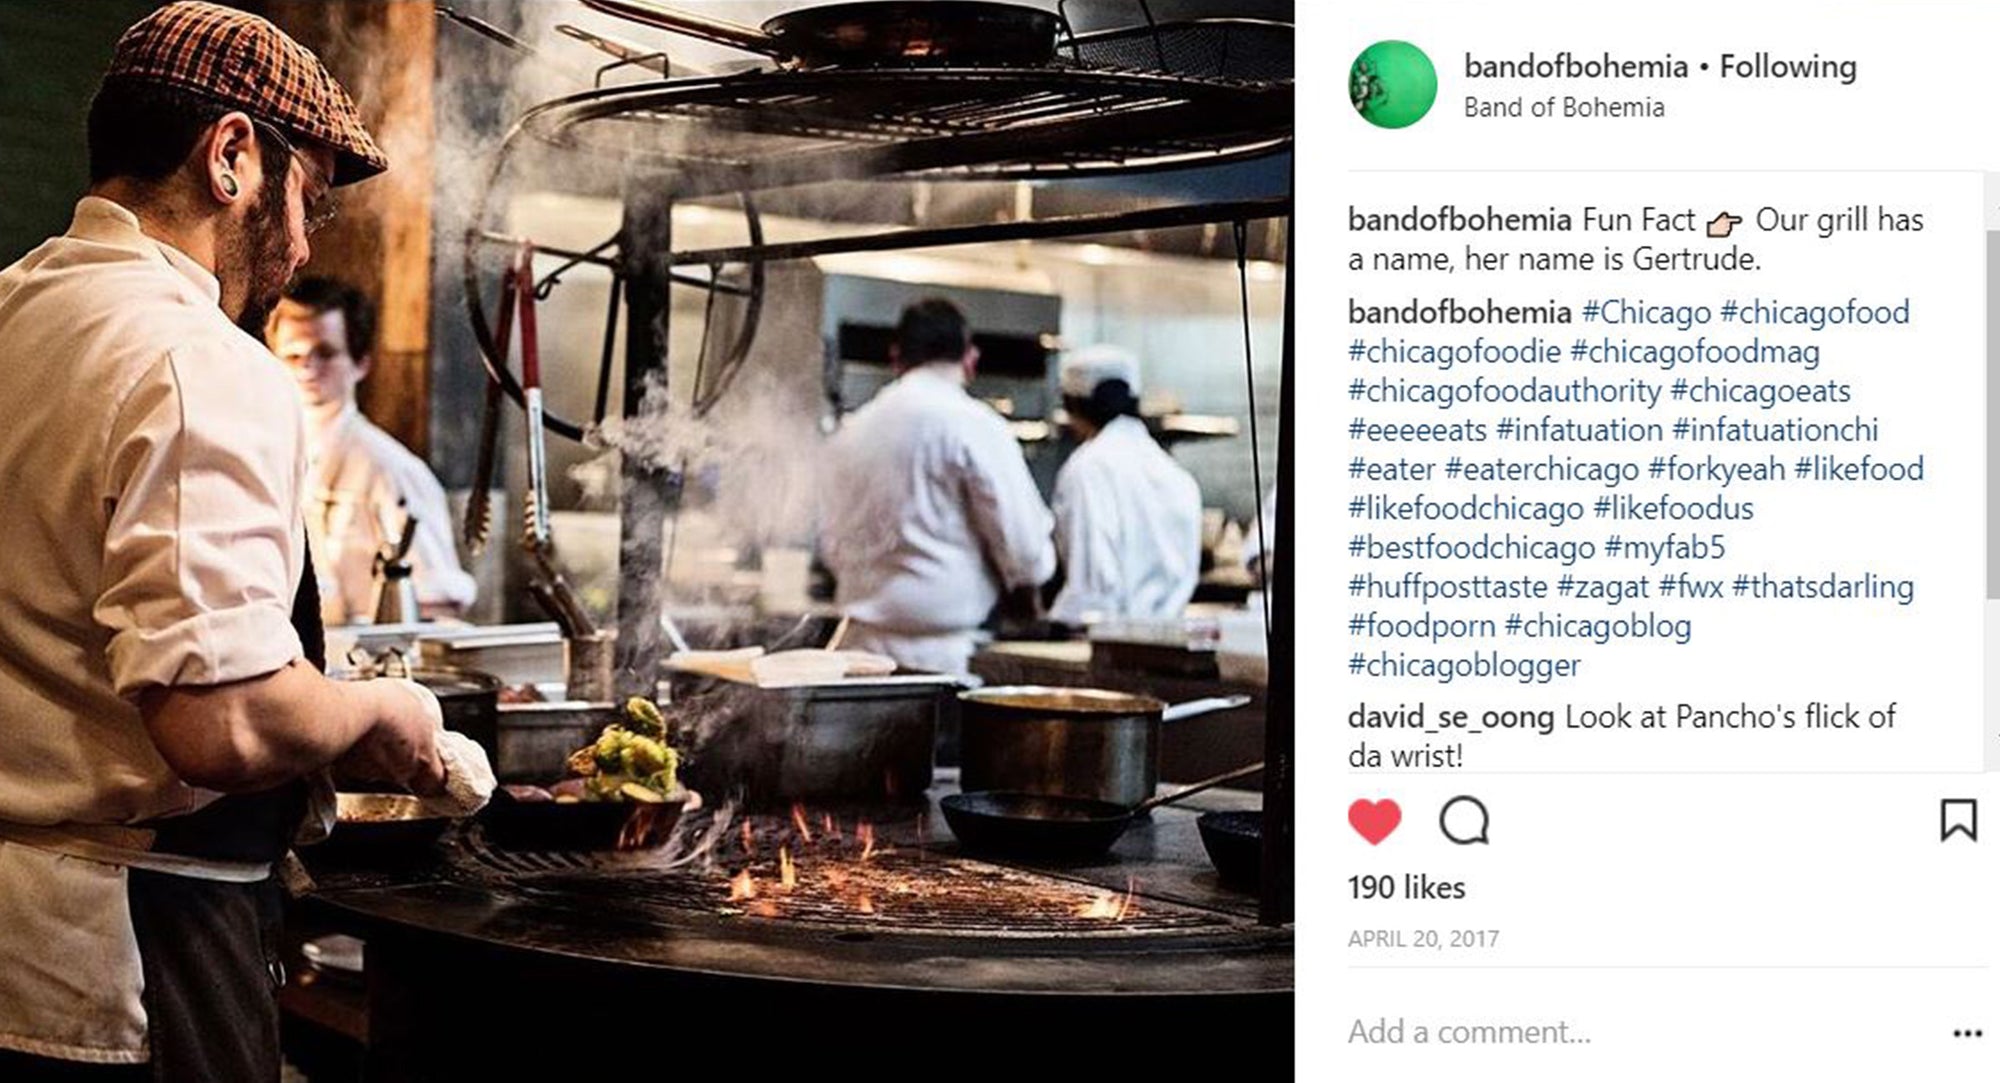The height and width of the screenshot is (1083, 2000).
Task: Save post with the bookmark icon
Action: pyautogui.click(x=1958, y=820)
